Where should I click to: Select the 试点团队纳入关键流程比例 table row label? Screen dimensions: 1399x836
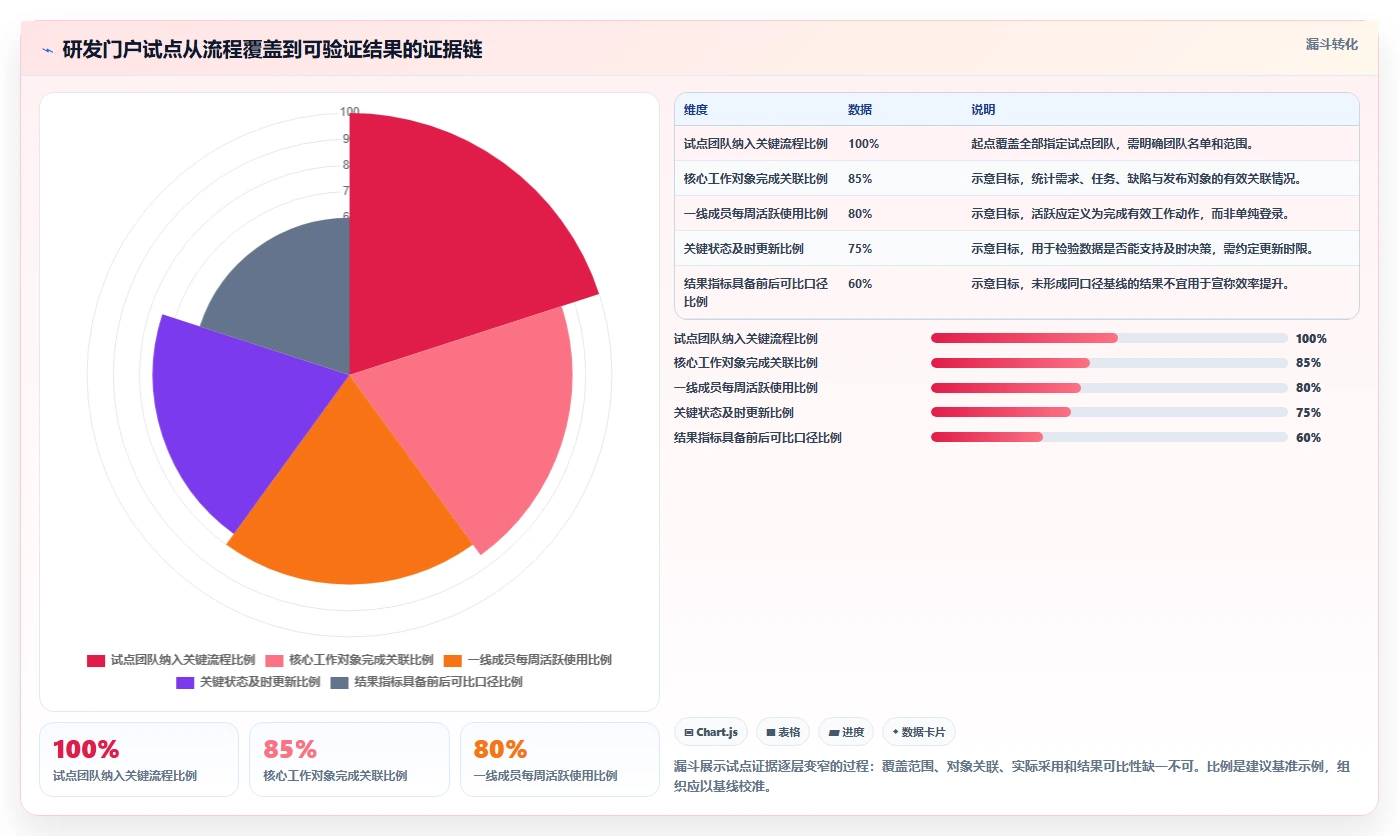click(x=756, y=144)
